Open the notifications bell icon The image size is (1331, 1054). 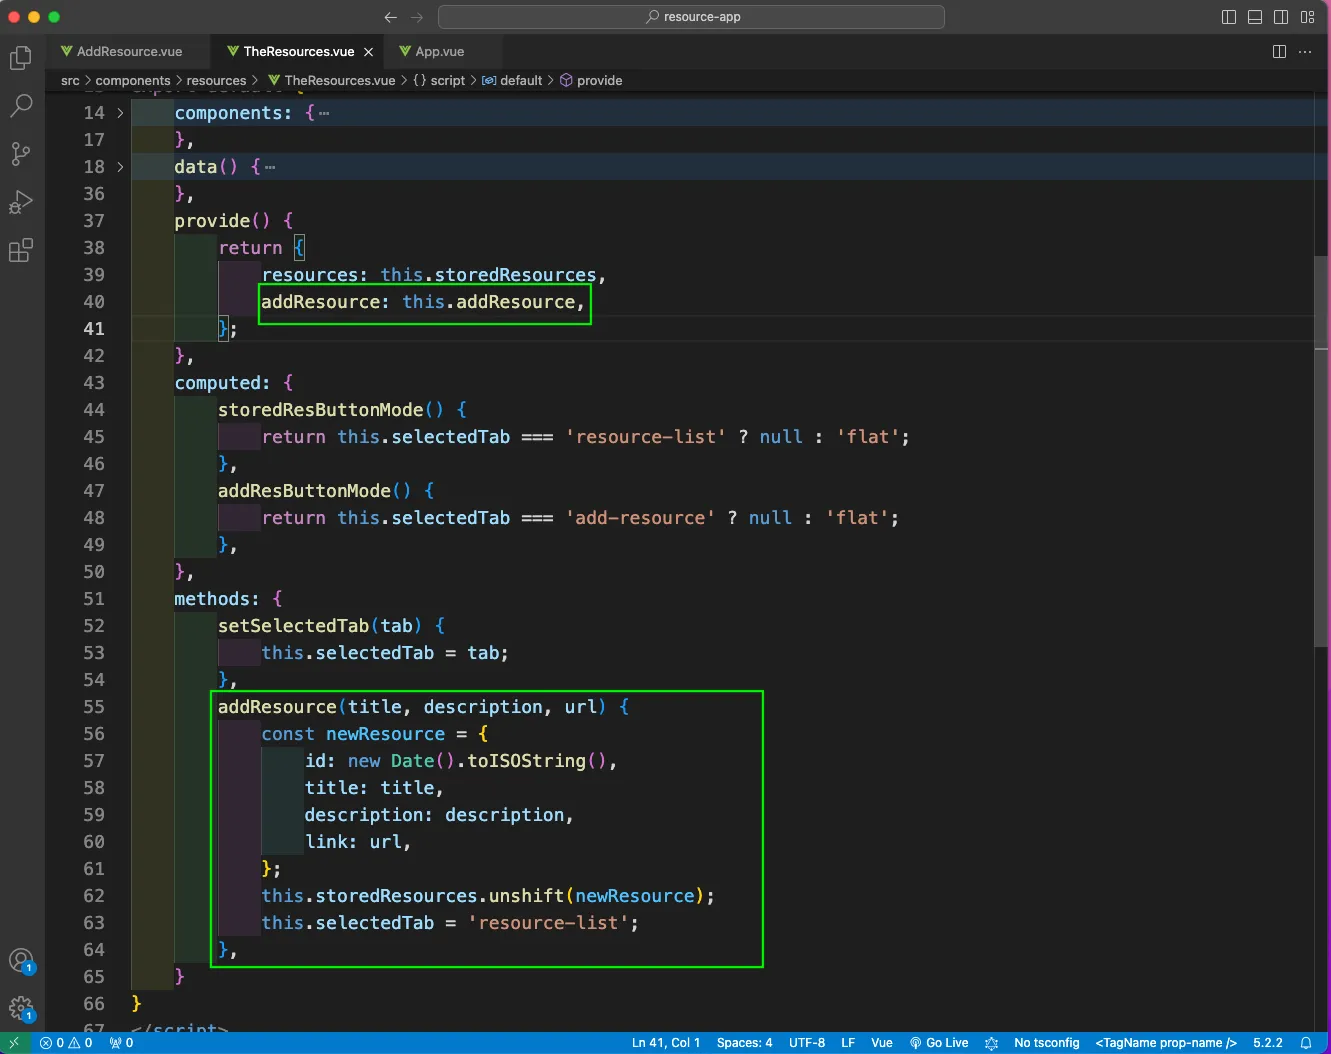click(1306, 1043)
